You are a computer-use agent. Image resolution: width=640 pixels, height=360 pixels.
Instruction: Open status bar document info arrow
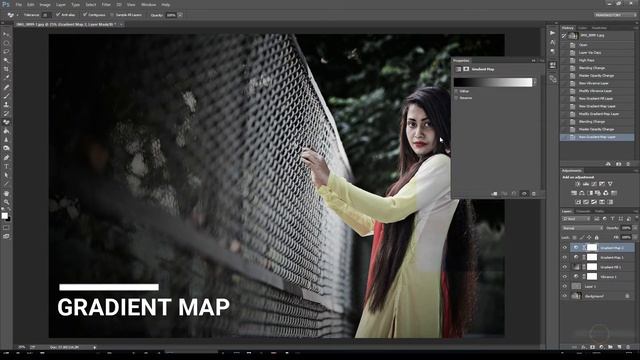[x=95, y=347]
